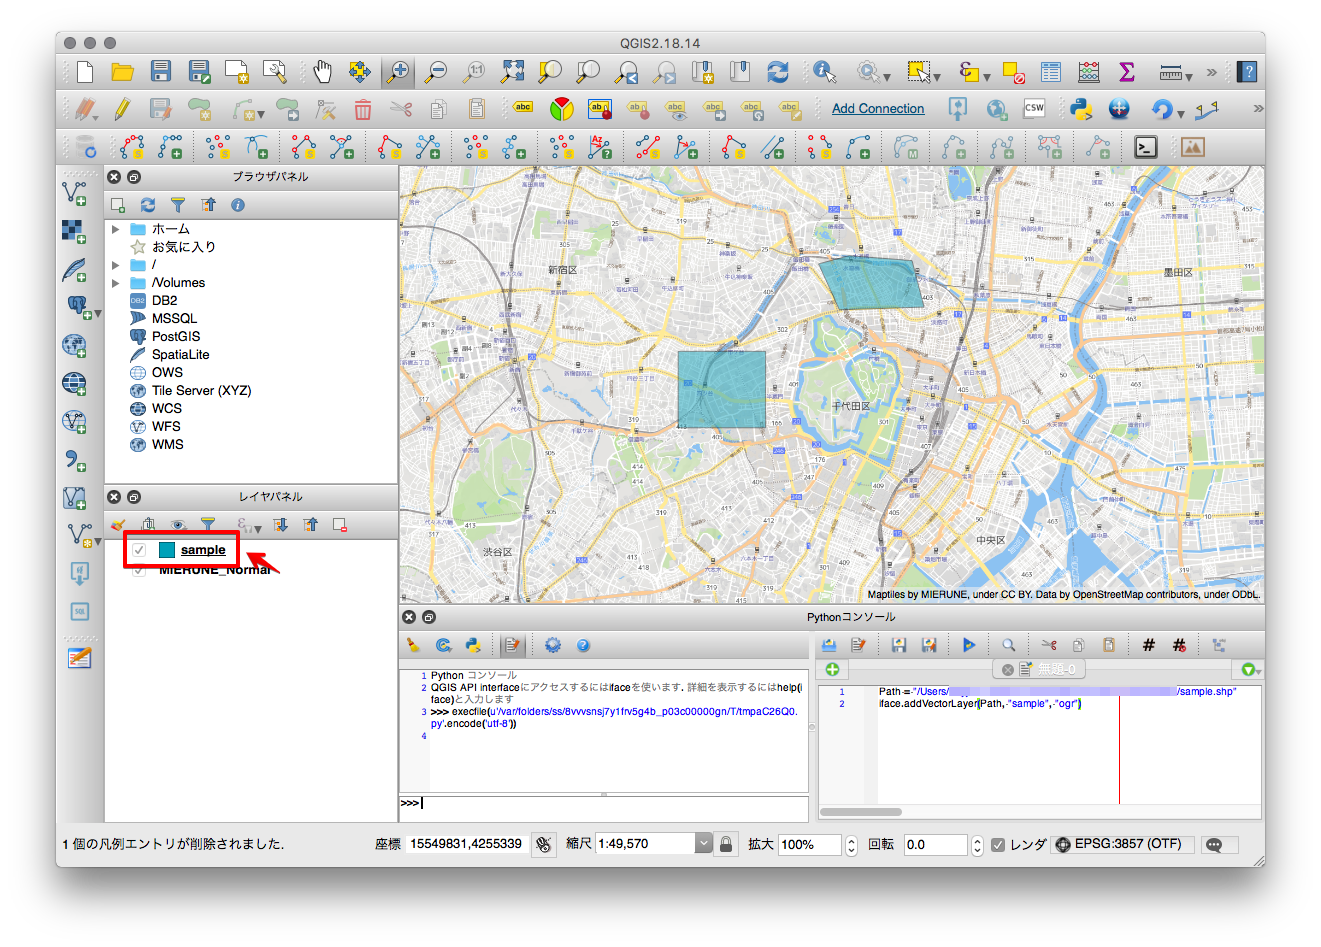The height and width of the screenshot is (947, 1321).
Task: Click the pencil Toggle Editing icon
Action: click(x=122, y=109)
